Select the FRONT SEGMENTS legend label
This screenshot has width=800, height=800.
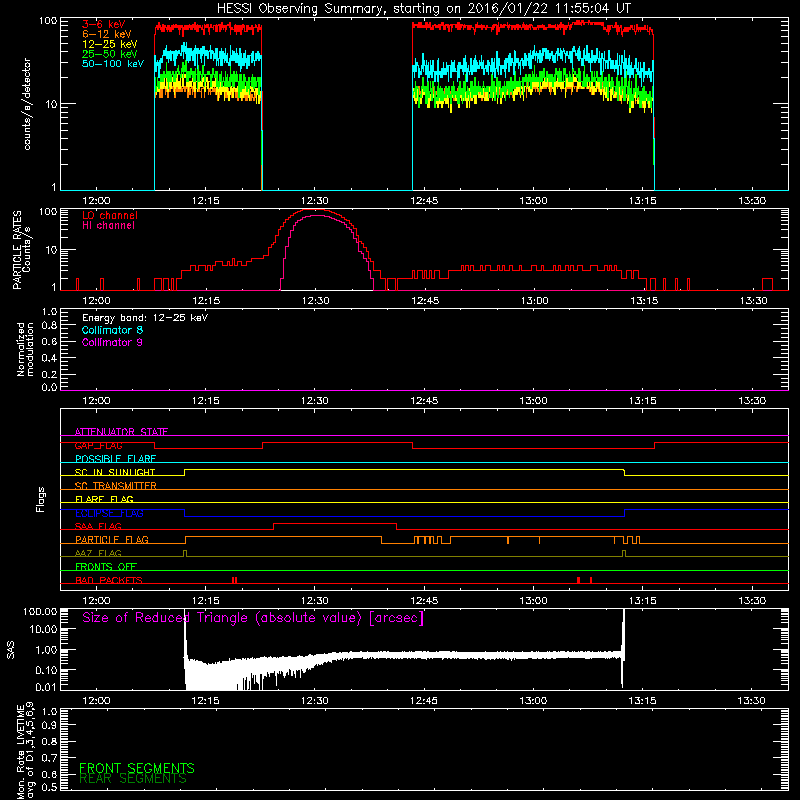click(137, 768)
